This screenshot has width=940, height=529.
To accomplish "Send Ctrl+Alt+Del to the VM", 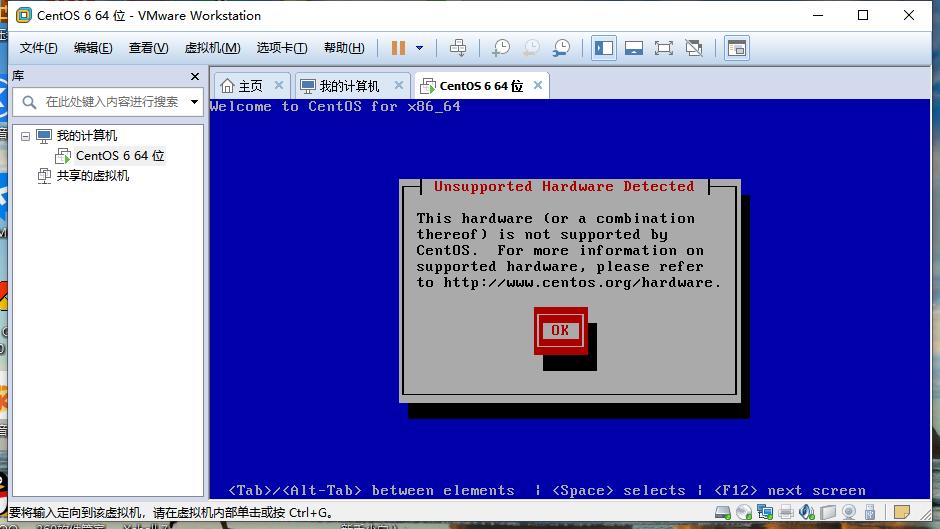I will click(x=458, y=48).
